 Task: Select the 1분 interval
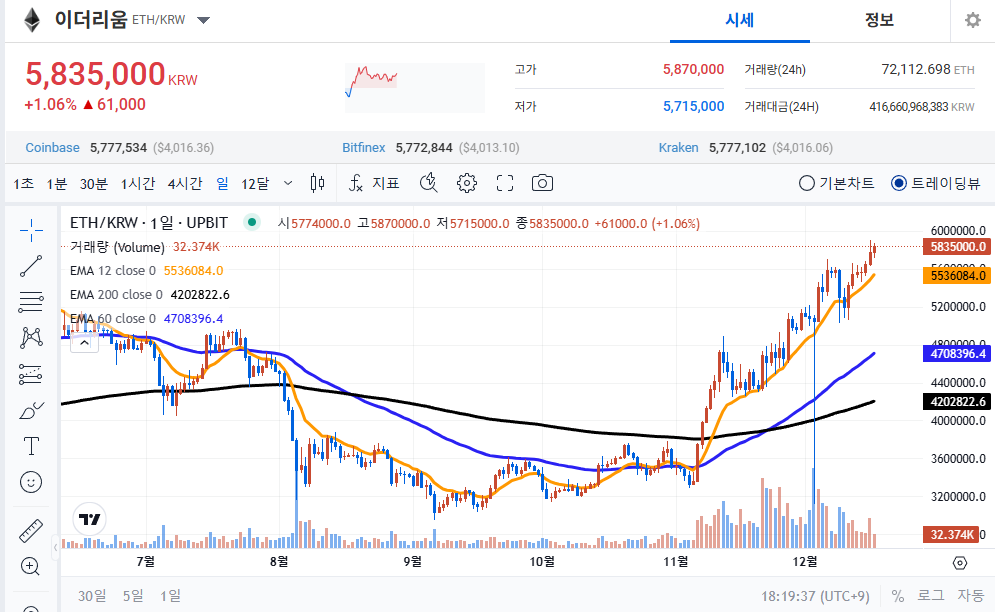pos(56,183)
